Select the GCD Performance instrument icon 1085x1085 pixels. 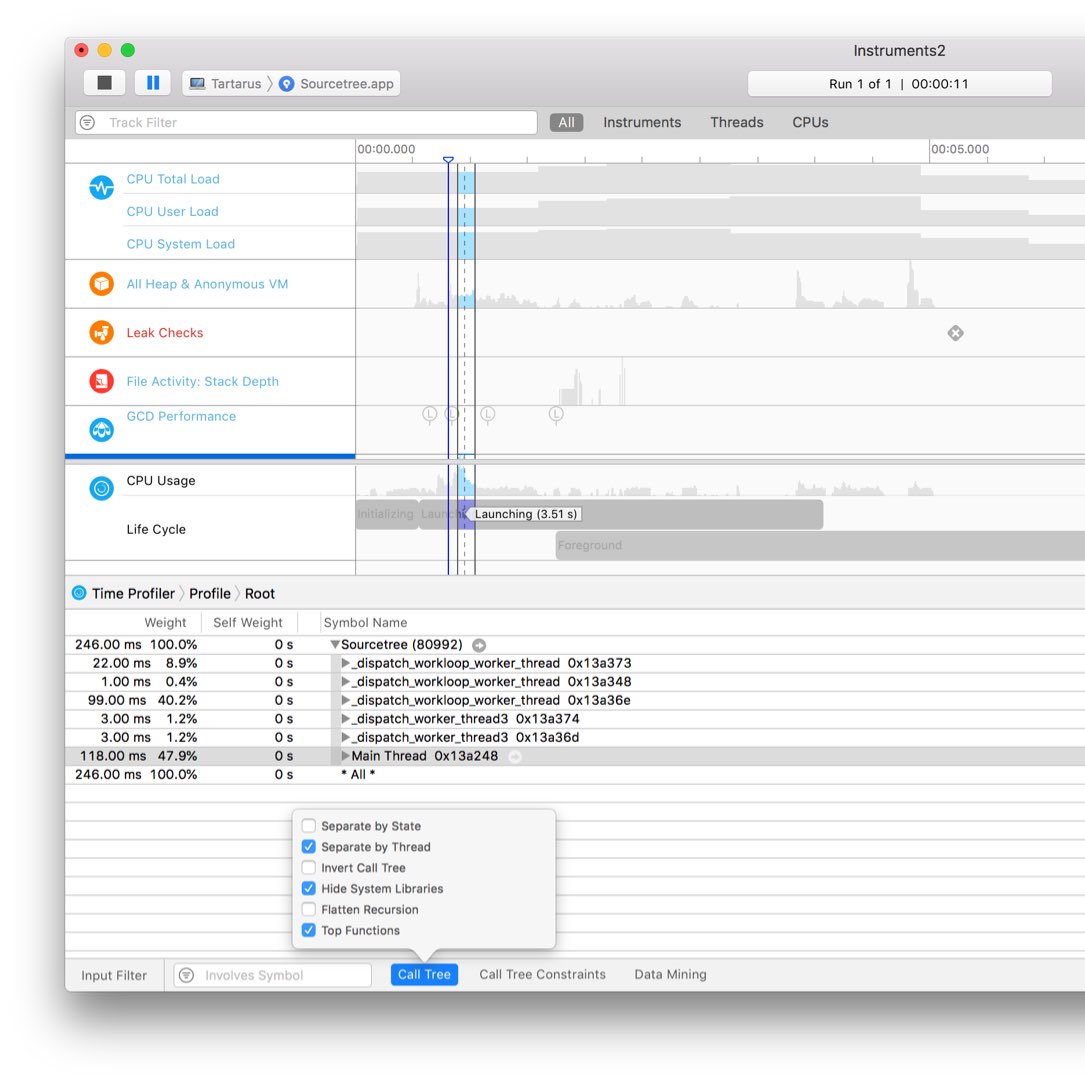(102, 430)
